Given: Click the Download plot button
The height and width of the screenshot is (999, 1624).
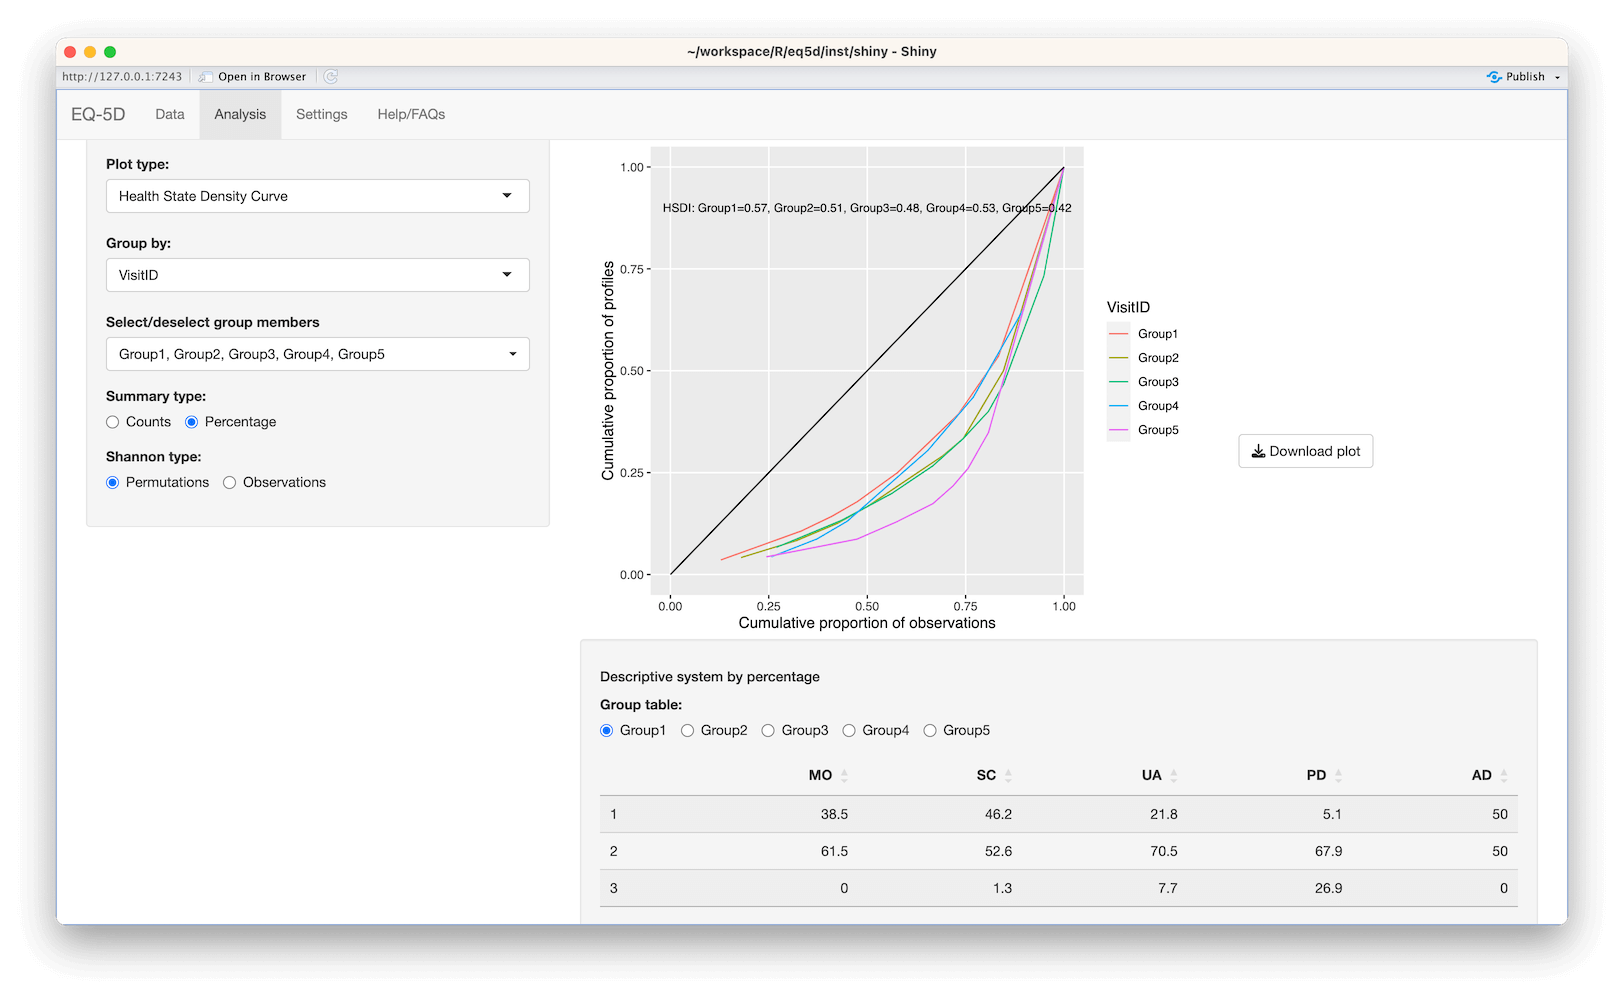Looking at the screenshot, I should pos(1305,451).
